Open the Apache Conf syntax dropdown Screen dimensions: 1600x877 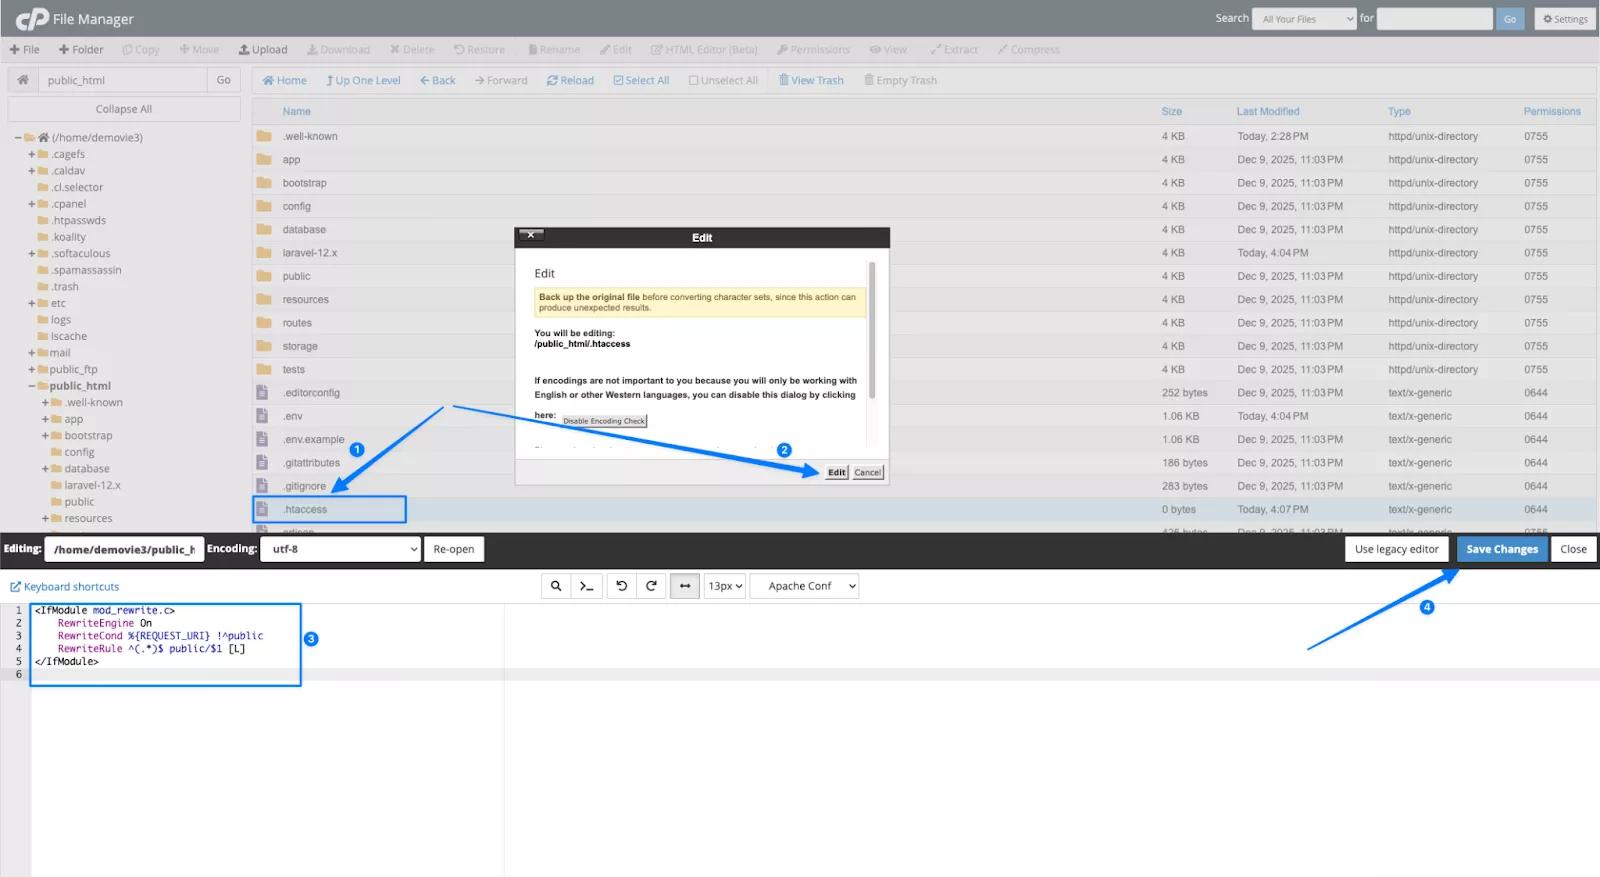pos(804,586)
